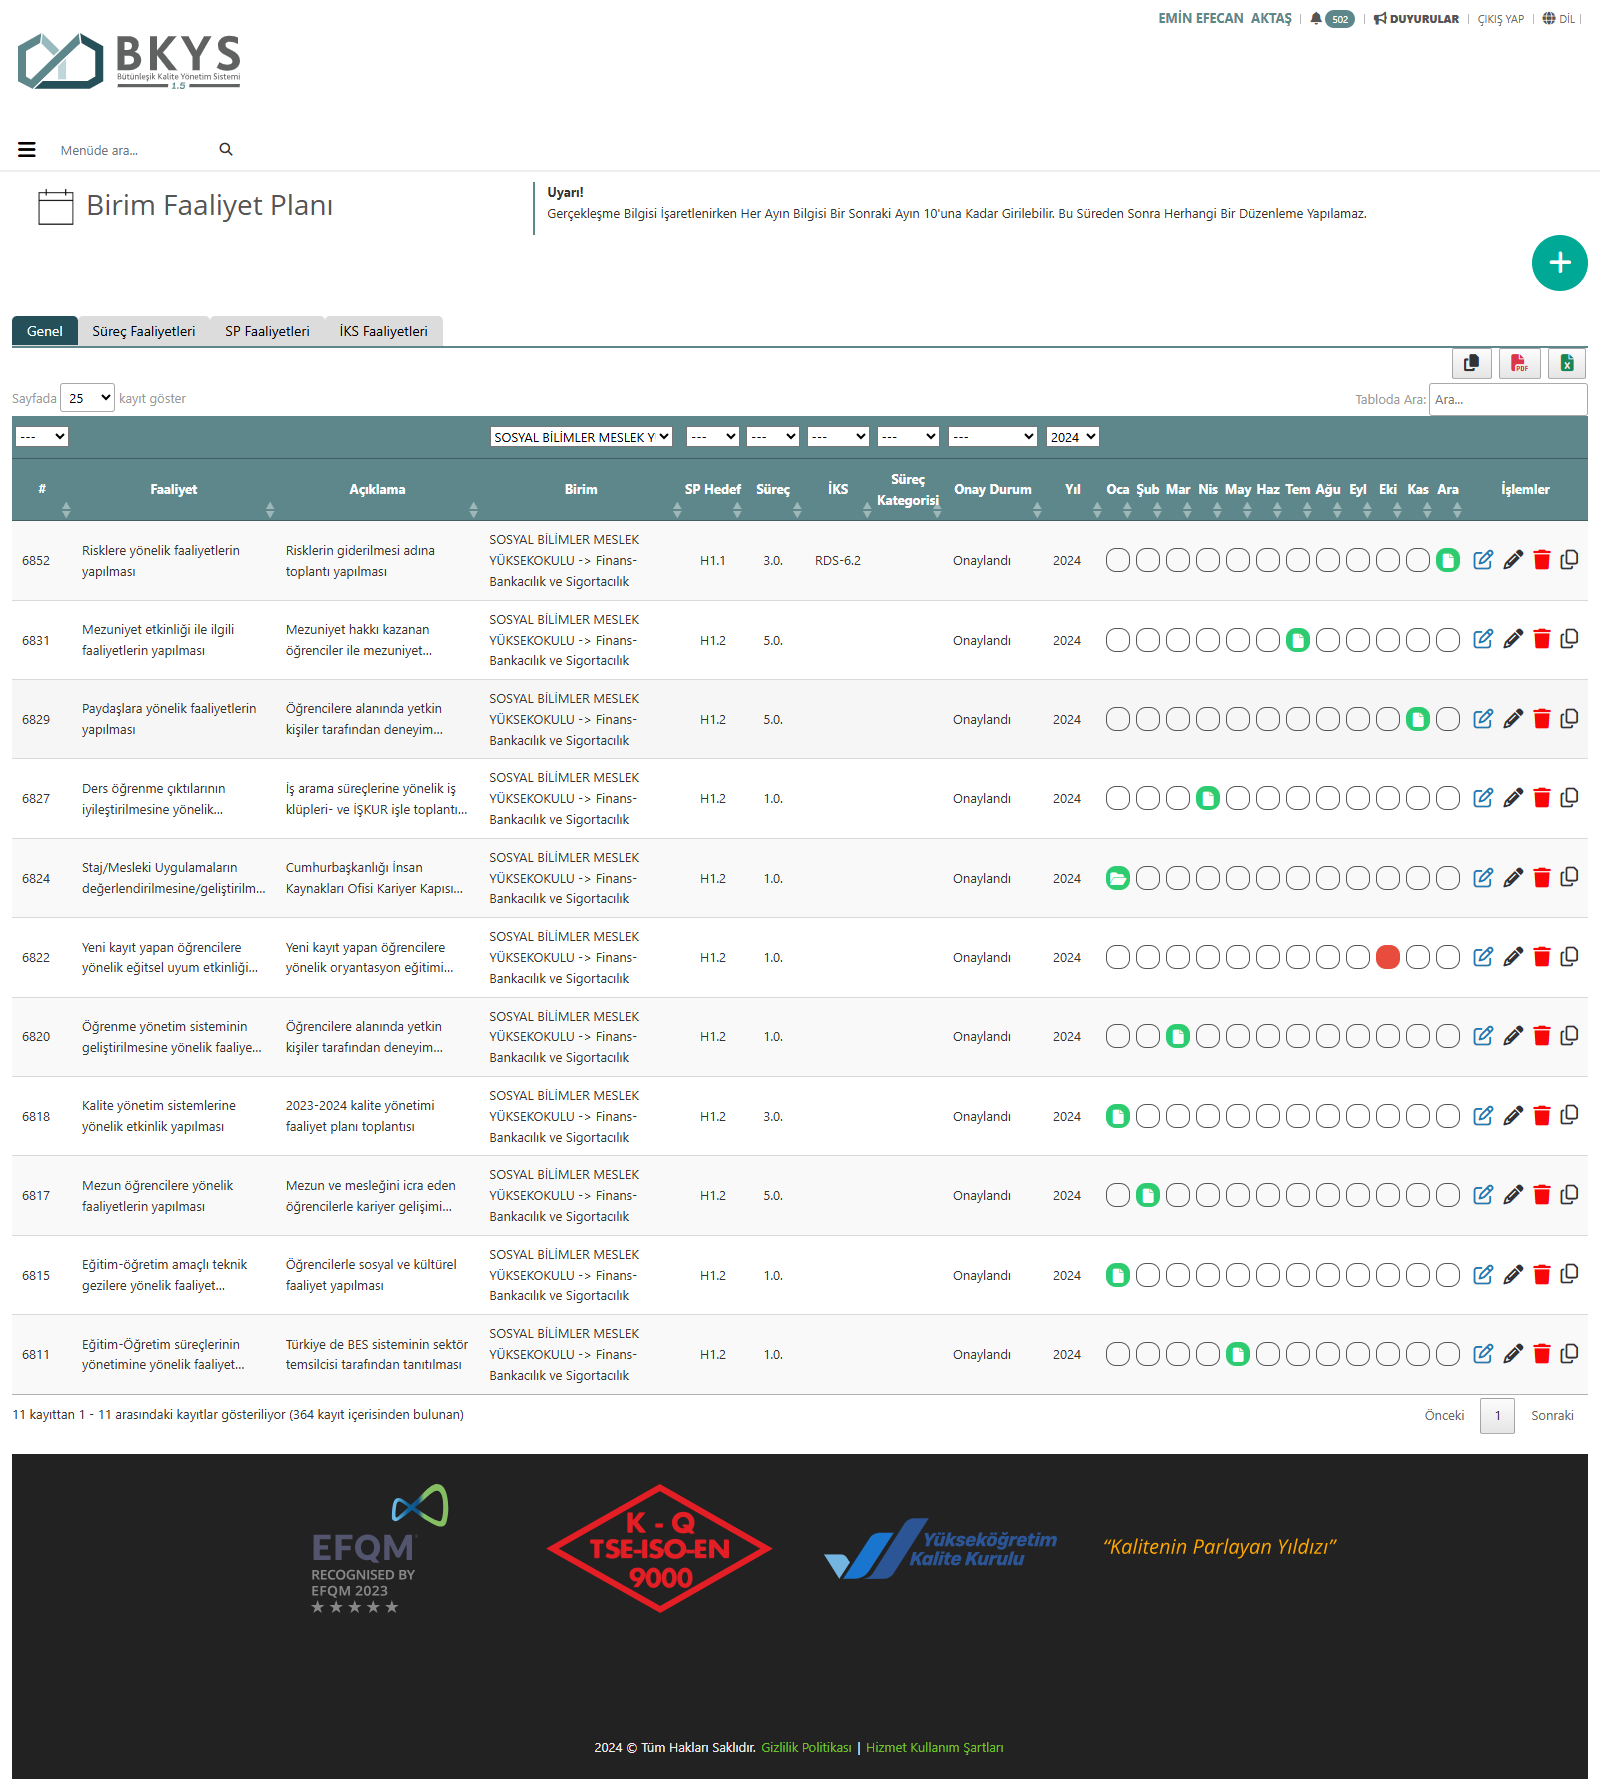Export the table as PDF

coord(1519,363)
